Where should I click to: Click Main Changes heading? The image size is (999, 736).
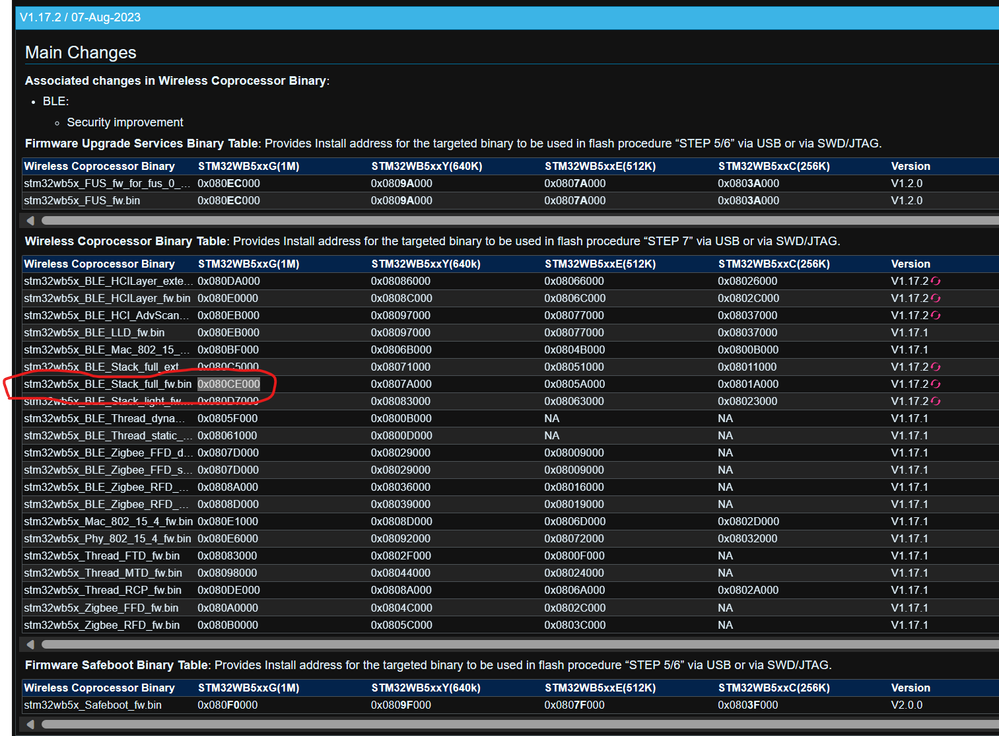(80, 52)
